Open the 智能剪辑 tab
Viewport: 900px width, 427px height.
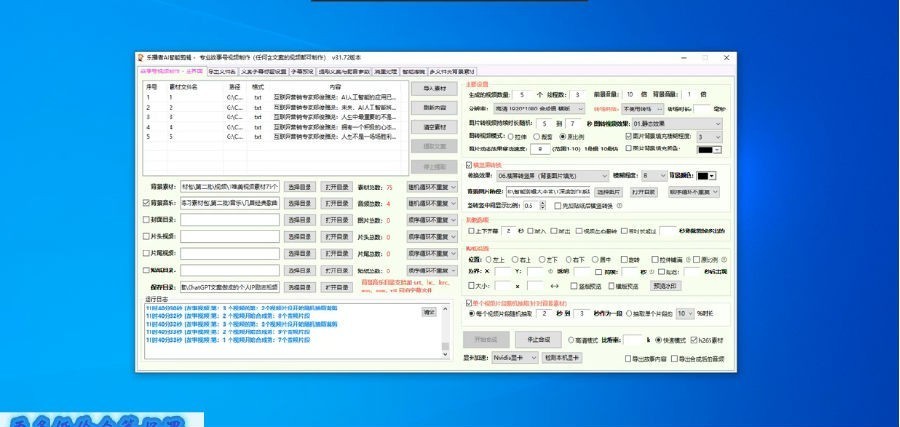point(412,72)
